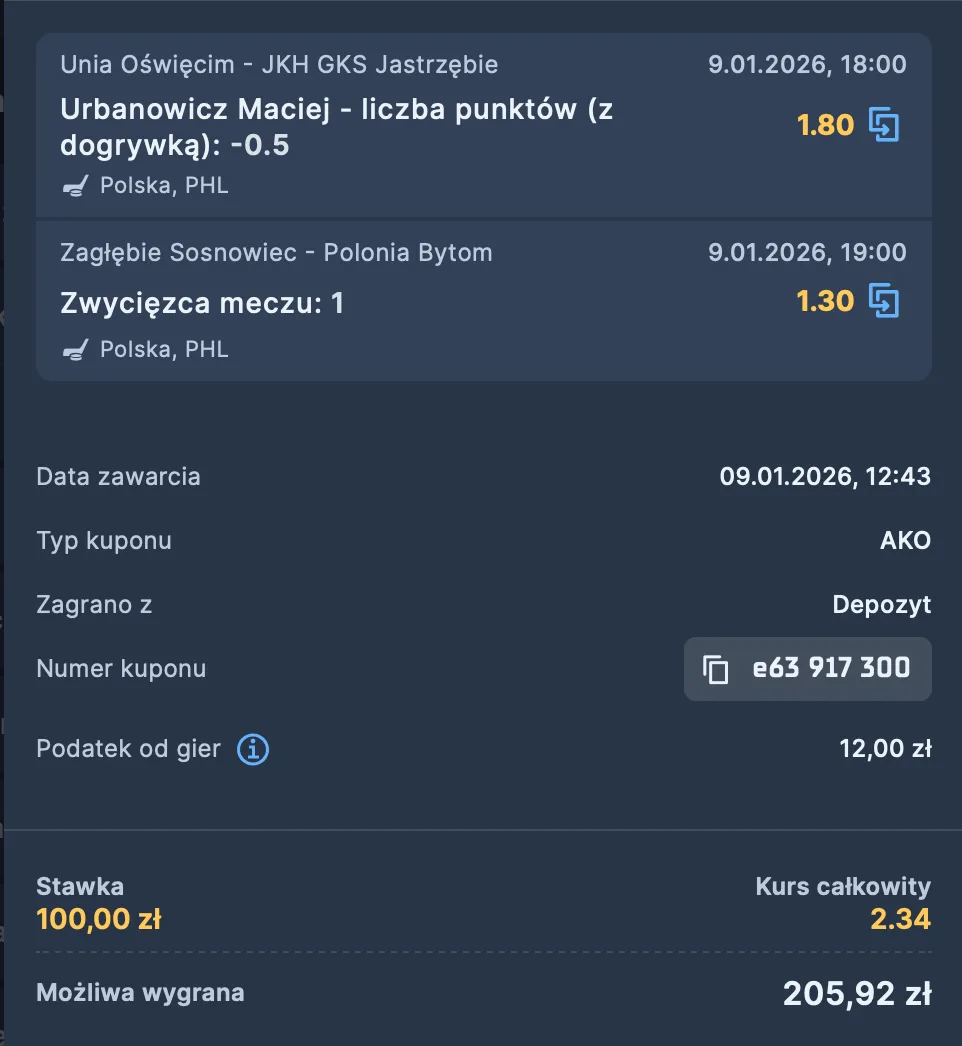
Task: Click the AKO coupon type value
Action: tap(905, 541)
